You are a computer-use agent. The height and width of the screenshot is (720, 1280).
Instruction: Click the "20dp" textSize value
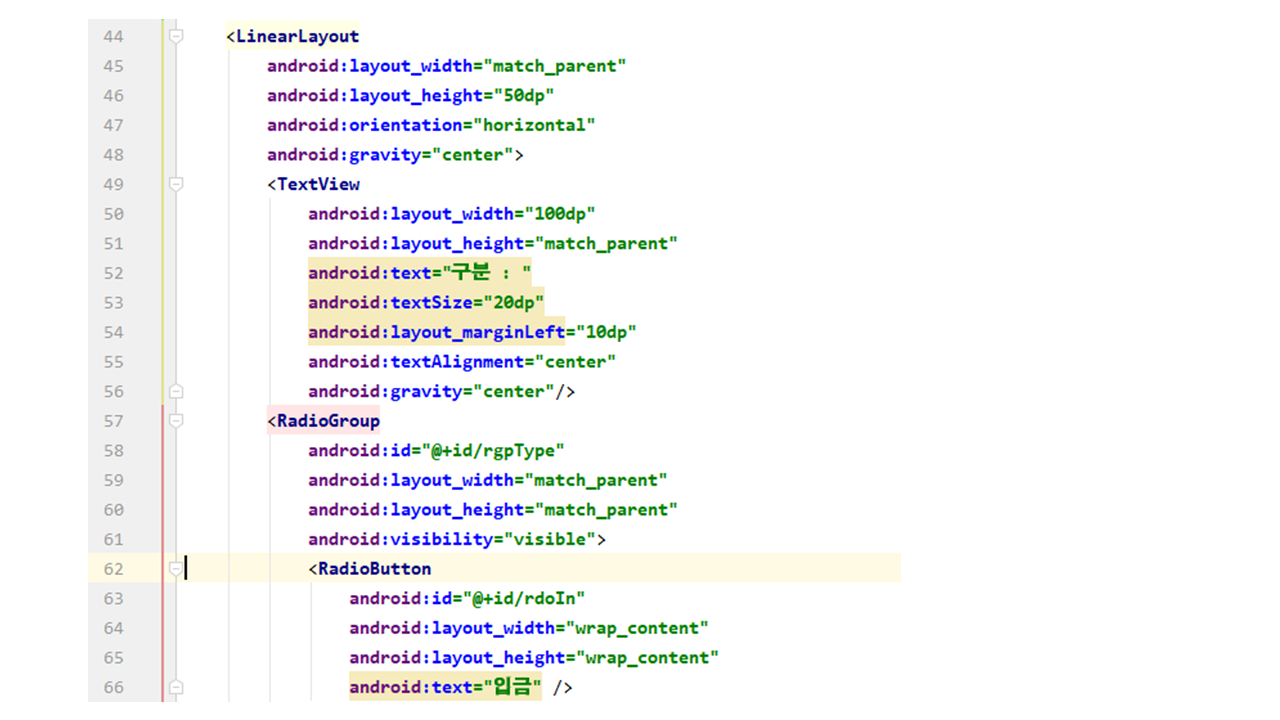tap(512, 303)
